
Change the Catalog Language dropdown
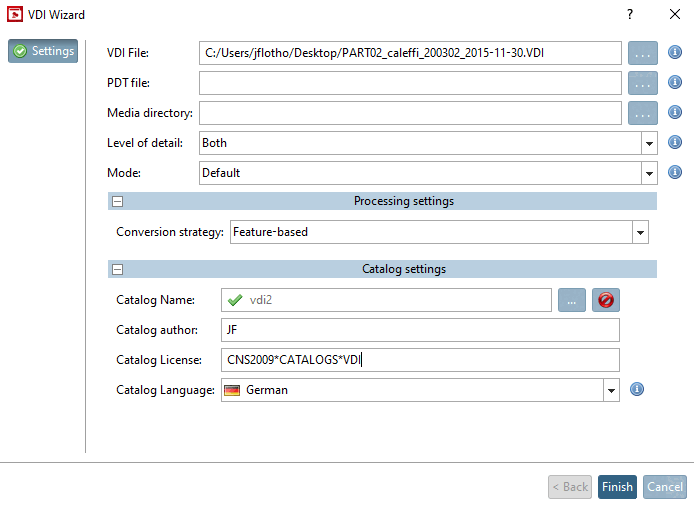point(610,390)
